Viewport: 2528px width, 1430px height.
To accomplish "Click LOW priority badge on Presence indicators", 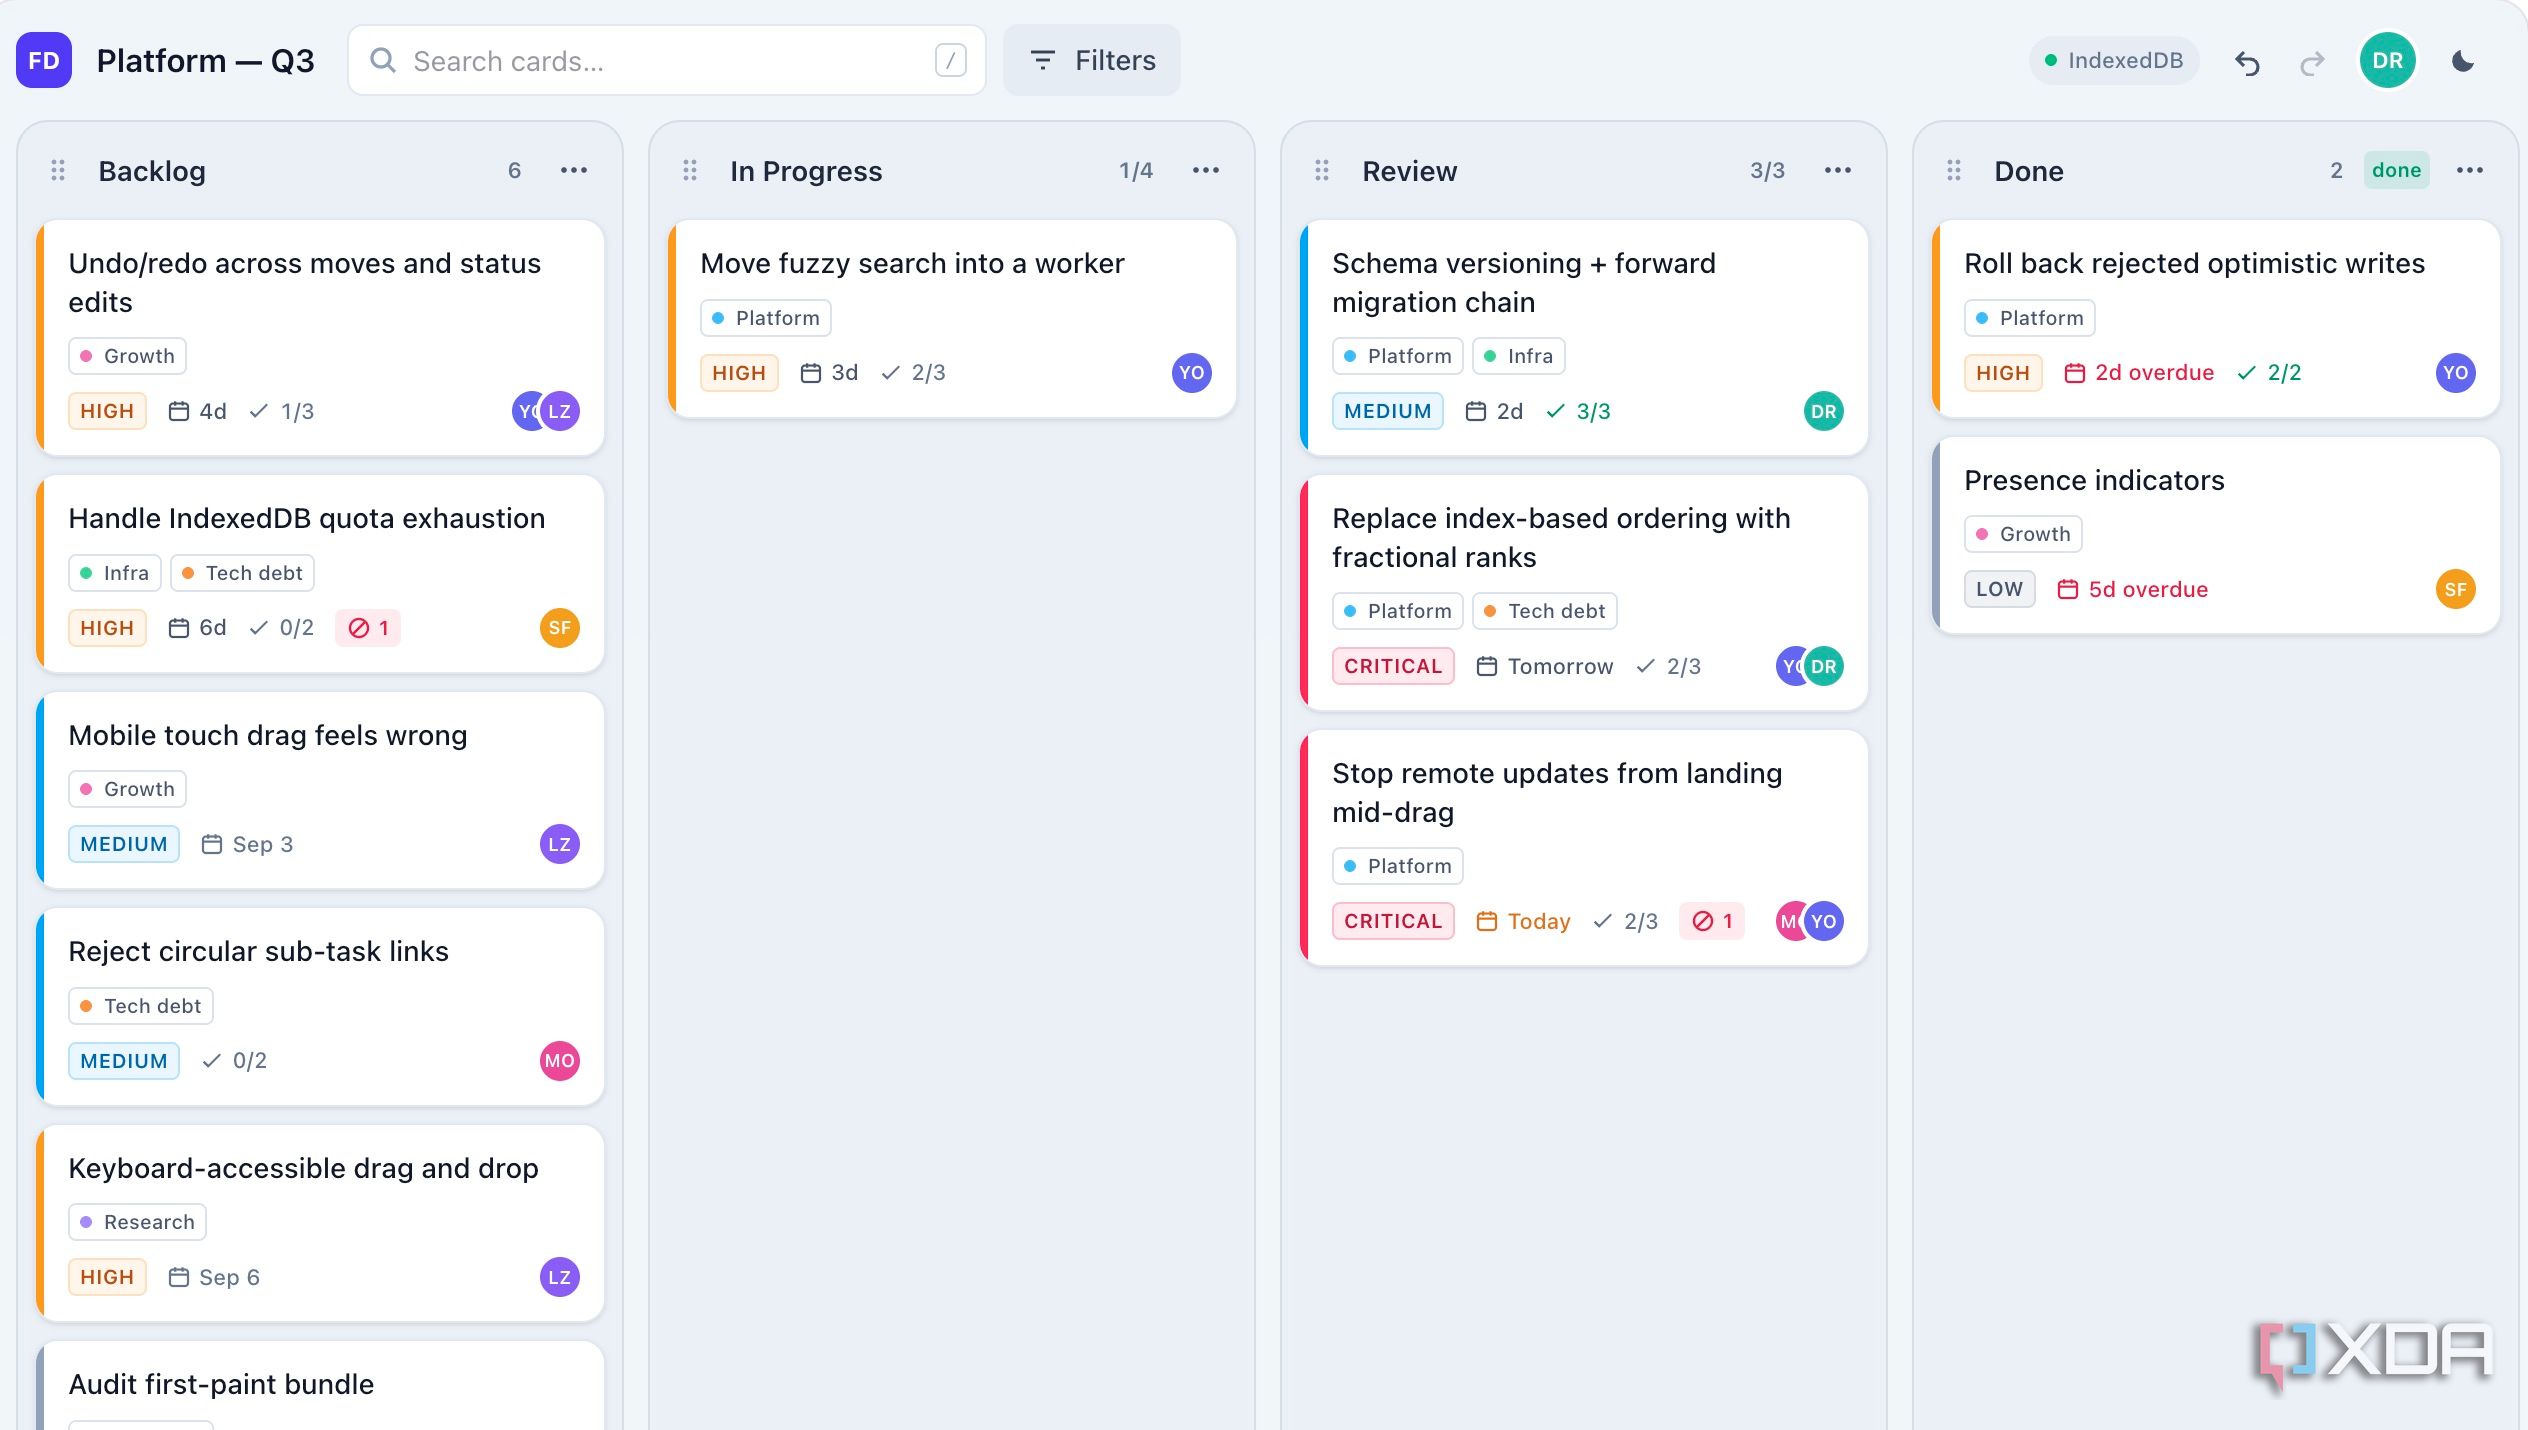I will pyautogui.click(x=1999, y=589).
